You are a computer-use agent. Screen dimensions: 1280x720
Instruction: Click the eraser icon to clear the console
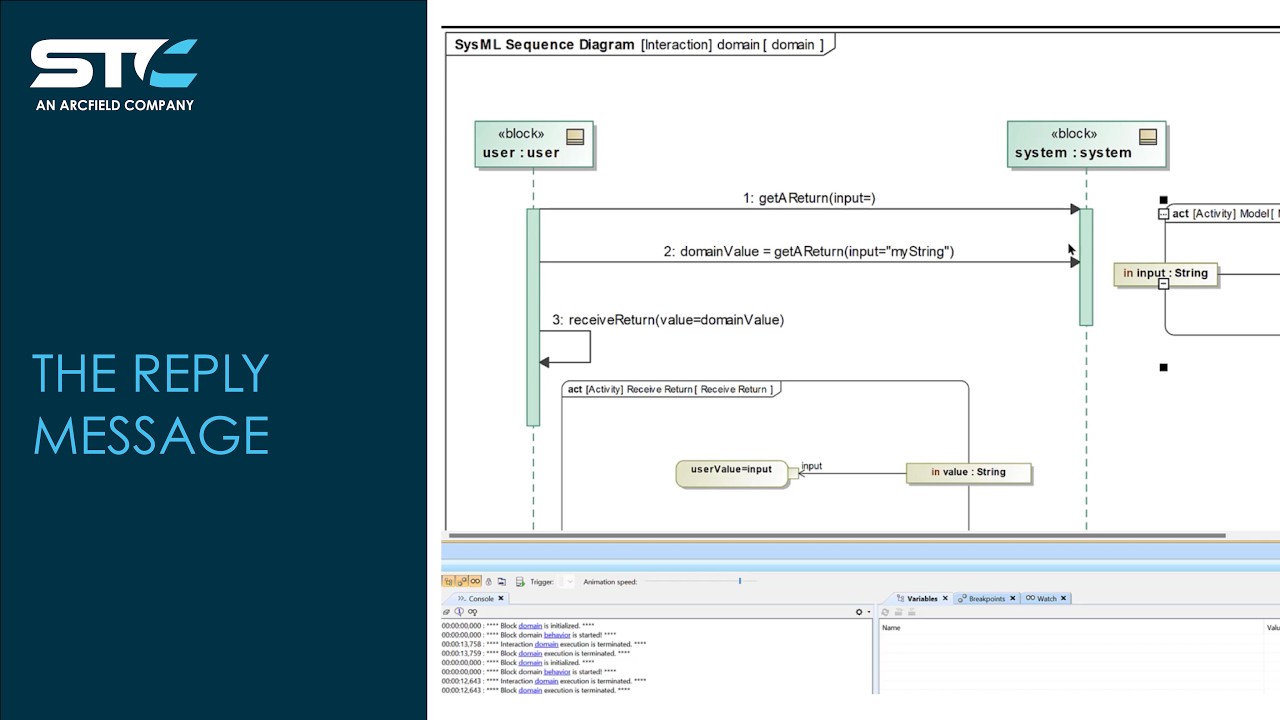click(446, 612)
